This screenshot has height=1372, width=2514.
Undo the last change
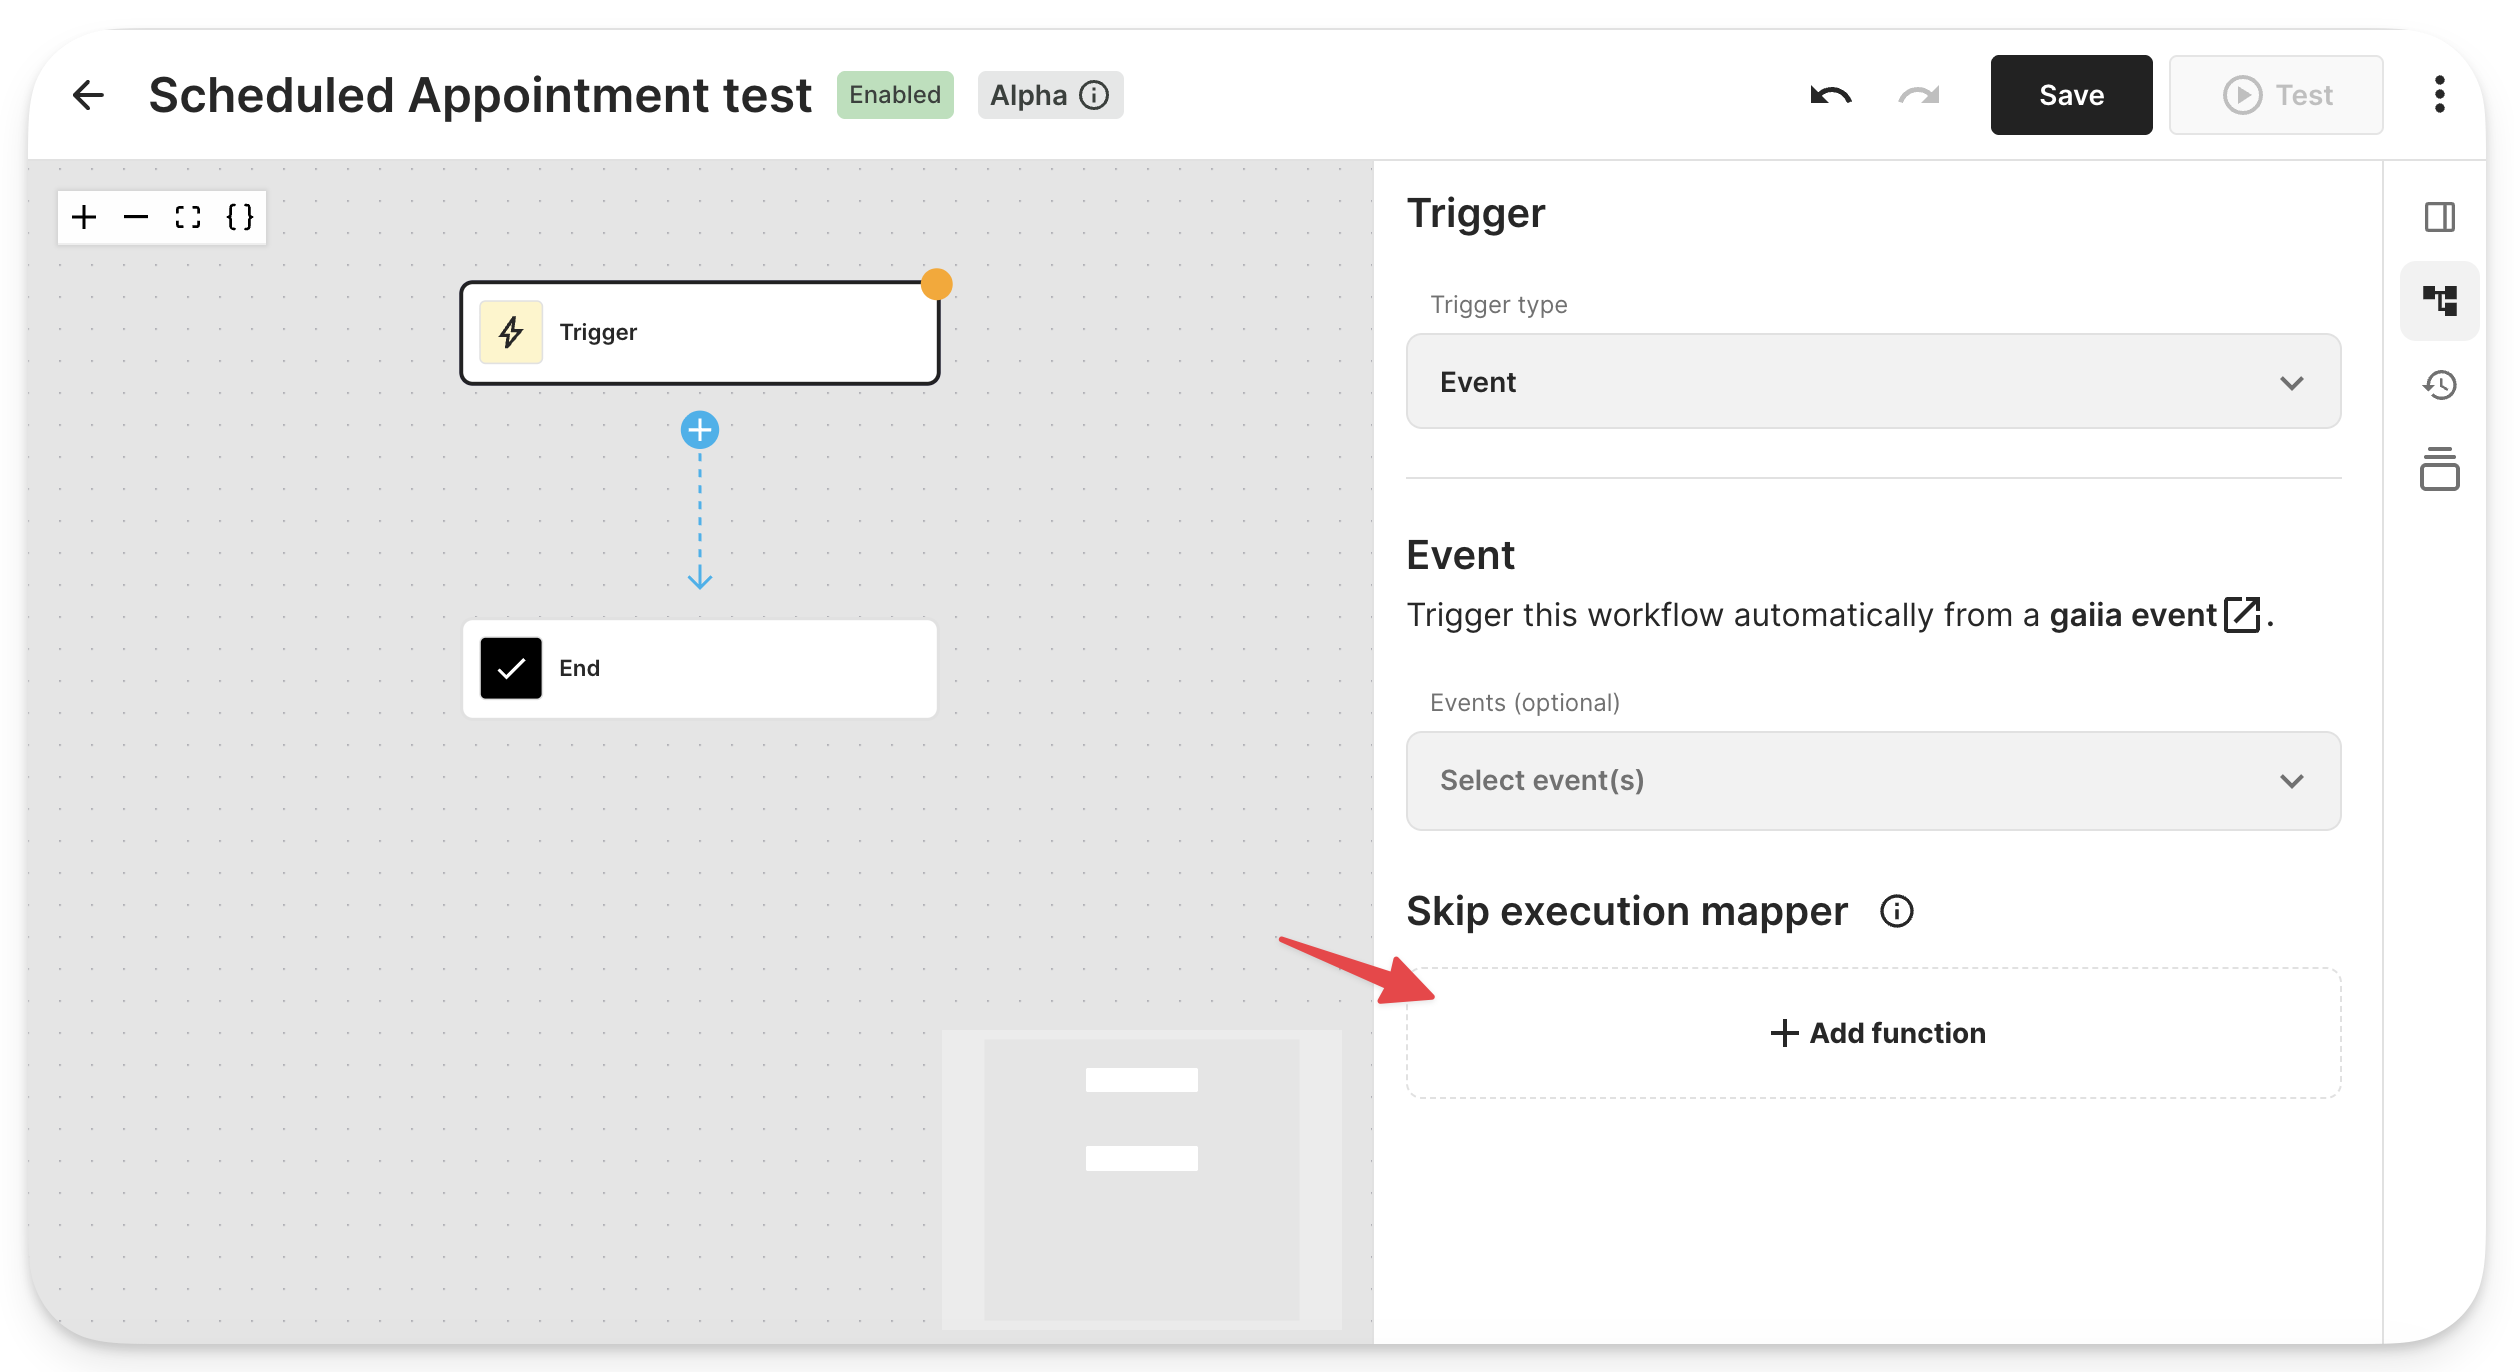pyautogui.click(x=1830, y=95)
